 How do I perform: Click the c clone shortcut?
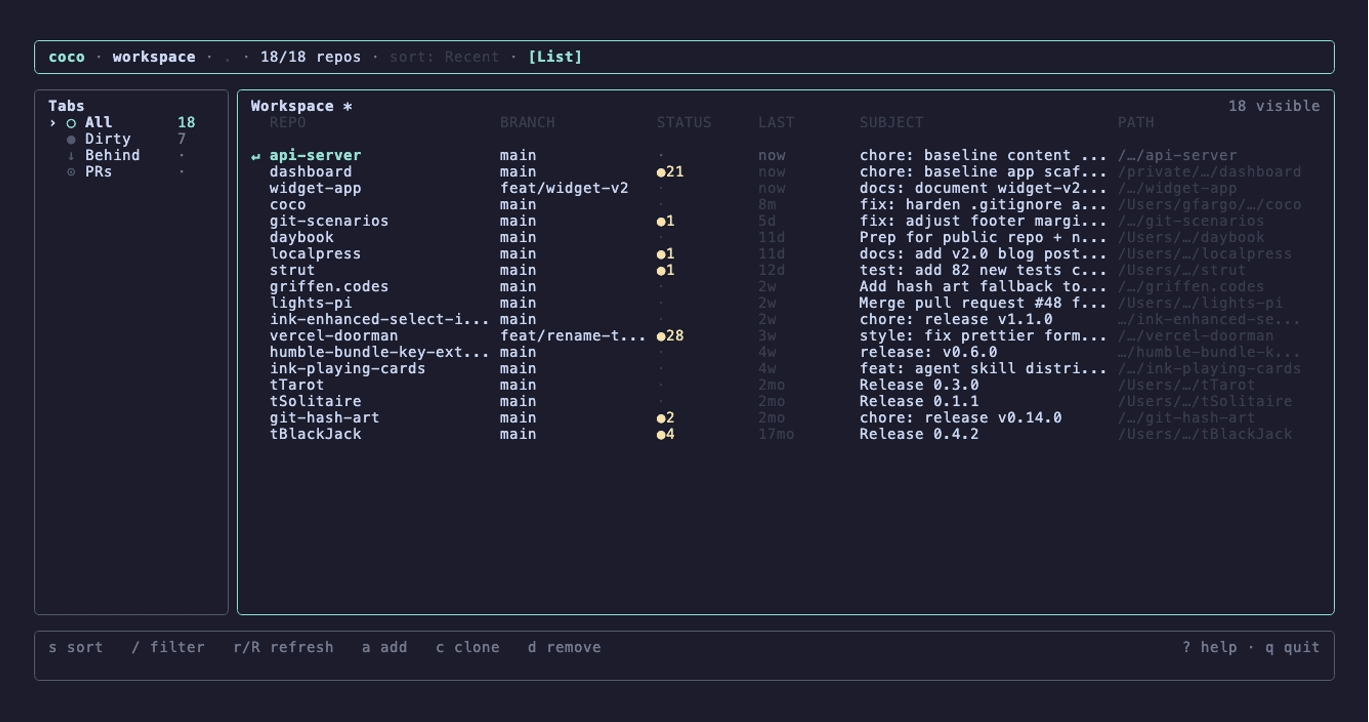tap(467, 647)
